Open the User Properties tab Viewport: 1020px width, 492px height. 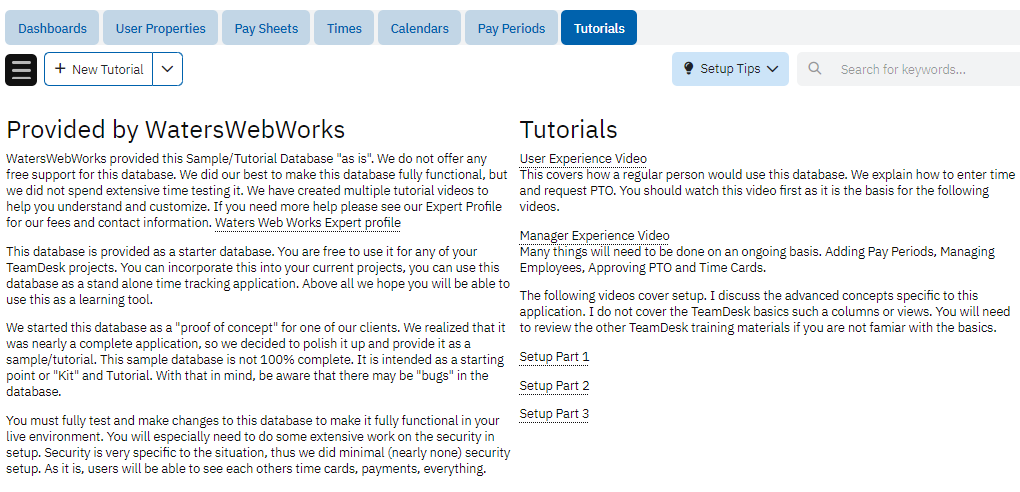(160, 28)
